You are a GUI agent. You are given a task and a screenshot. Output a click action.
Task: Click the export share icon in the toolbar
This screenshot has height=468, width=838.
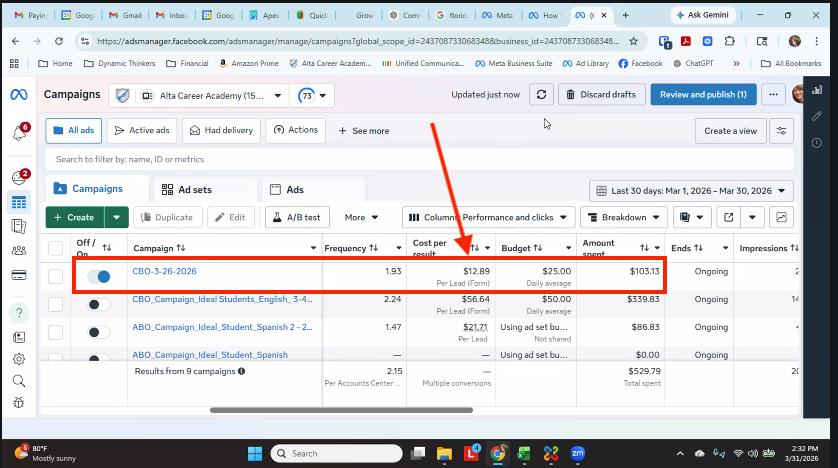pyautogui.click(x=728, y=217)
